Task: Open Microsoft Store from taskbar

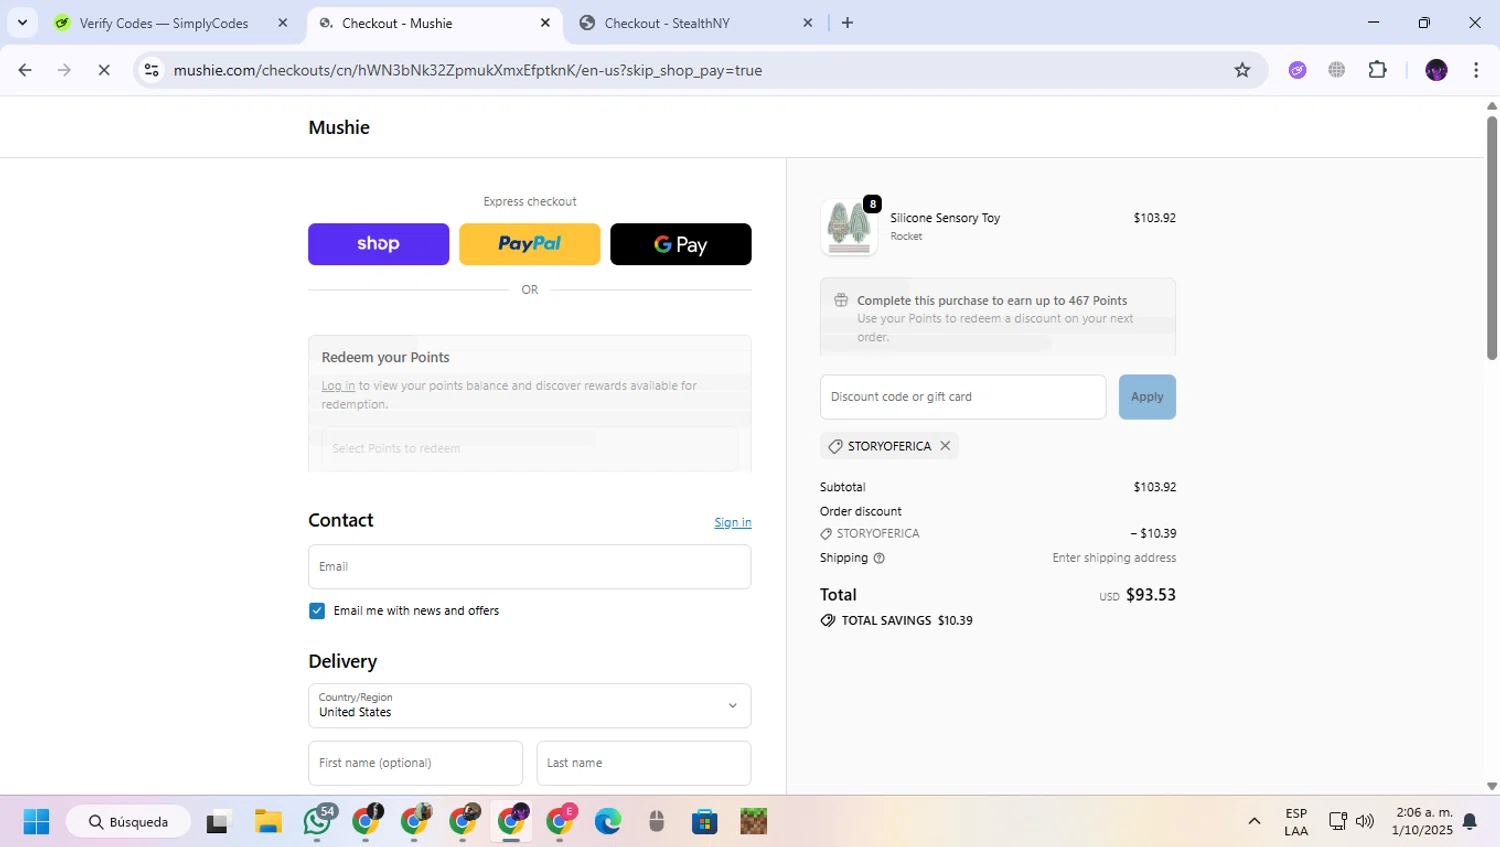Action: pyautogui.click(x=705, y=822)
